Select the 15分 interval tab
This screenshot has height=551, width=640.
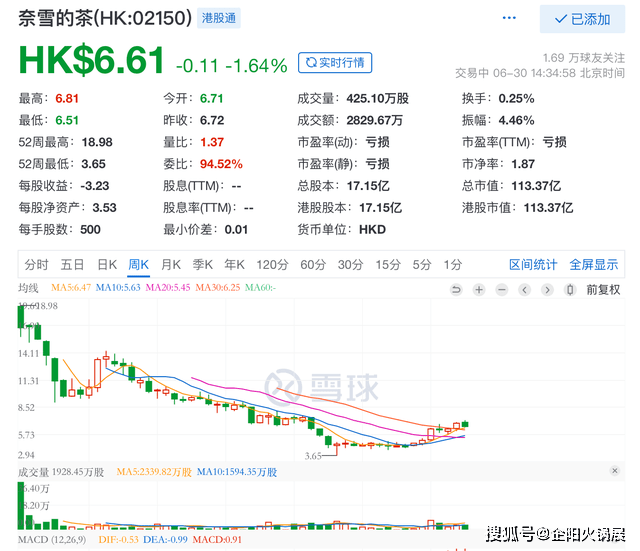388,264
